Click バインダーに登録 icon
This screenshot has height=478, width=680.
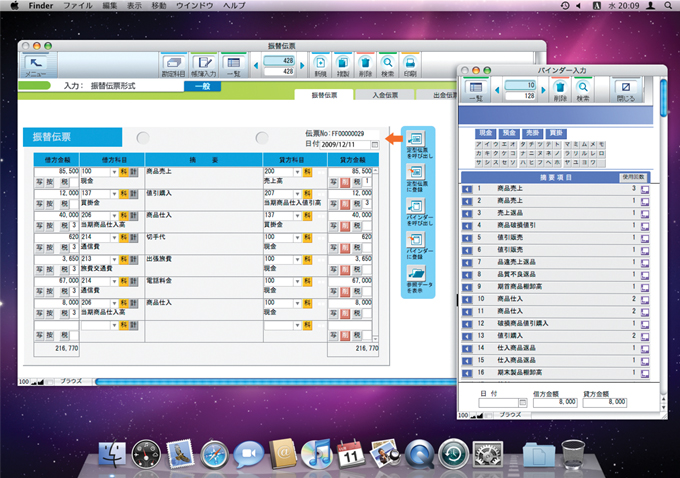pos(416,239)
